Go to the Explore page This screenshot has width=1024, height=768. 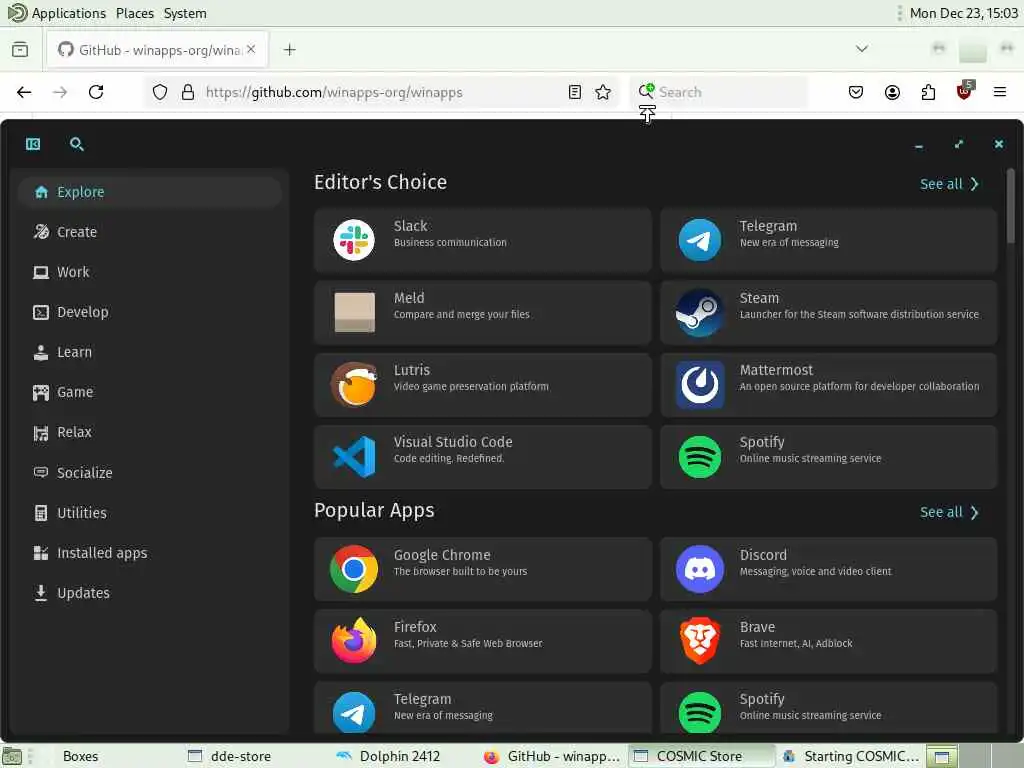[150, 192]
